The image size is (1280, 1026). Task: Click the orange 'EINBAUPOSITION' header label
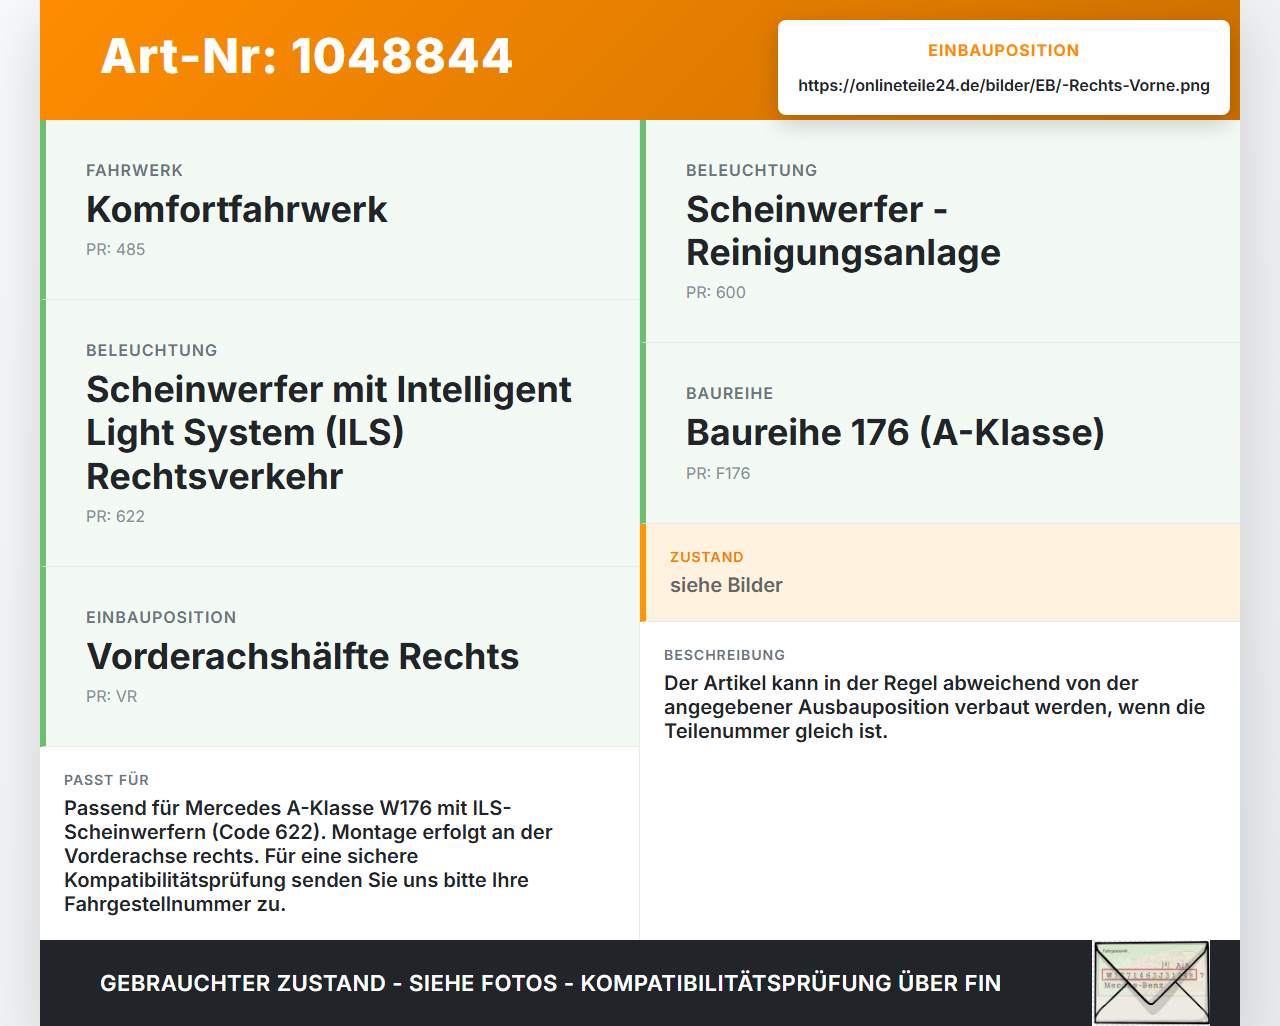click(x=1003, y=50)
